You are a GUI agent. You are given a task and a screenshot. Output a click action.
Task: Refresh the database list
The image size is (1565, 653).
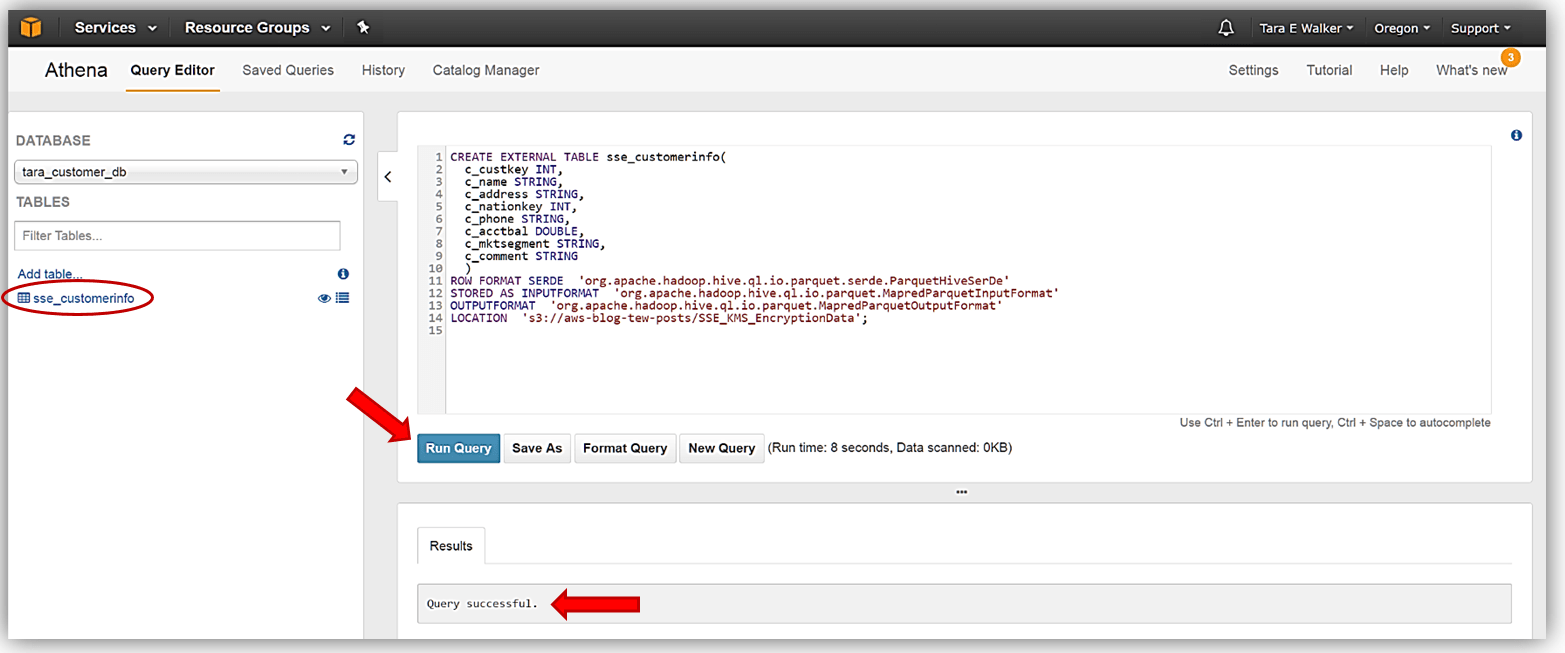click(349, 140)
